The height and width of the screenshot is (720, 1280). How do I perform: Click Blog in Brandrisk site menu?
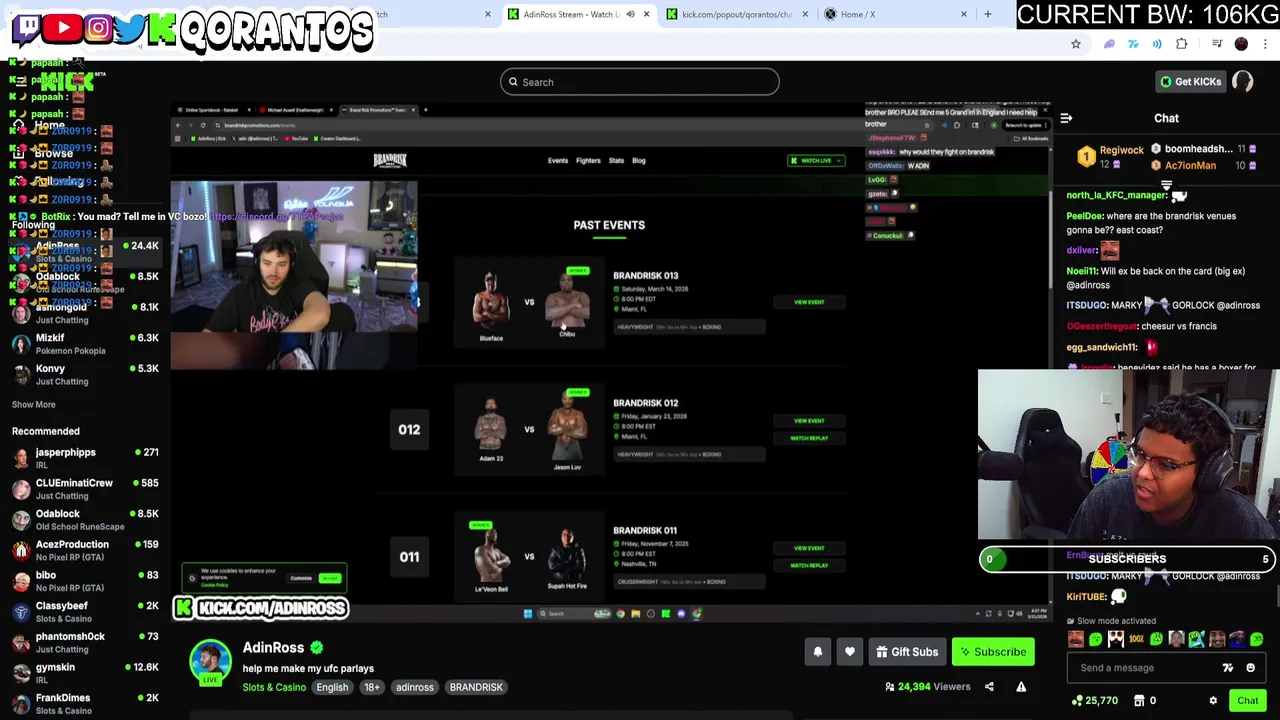(x=639, y=160)
